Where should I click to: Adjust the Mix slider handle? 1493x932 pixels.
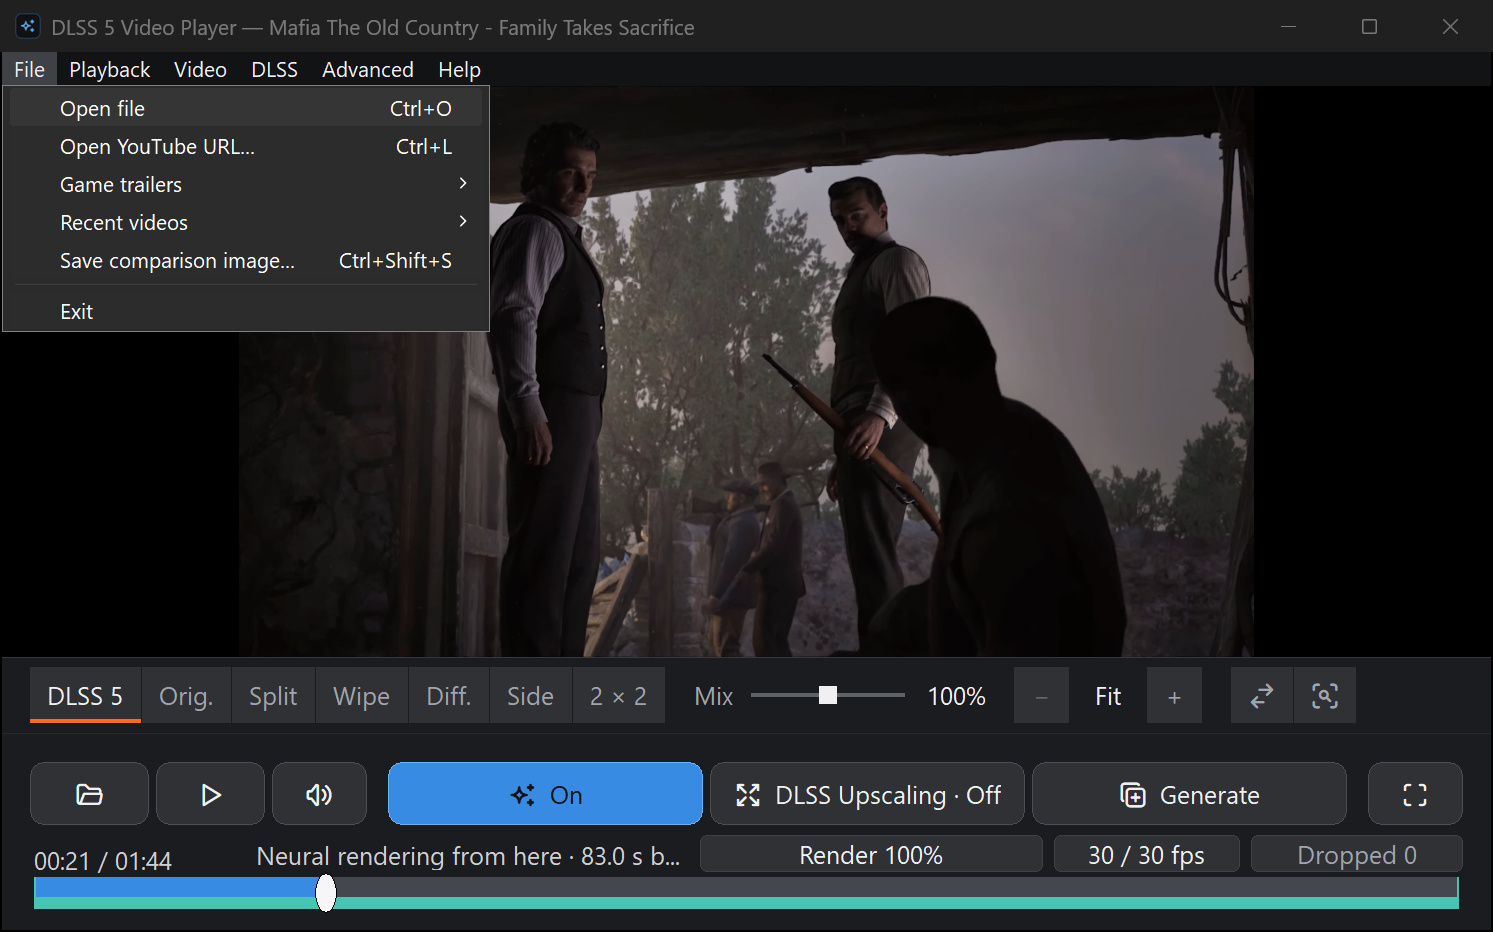[828, 695]
